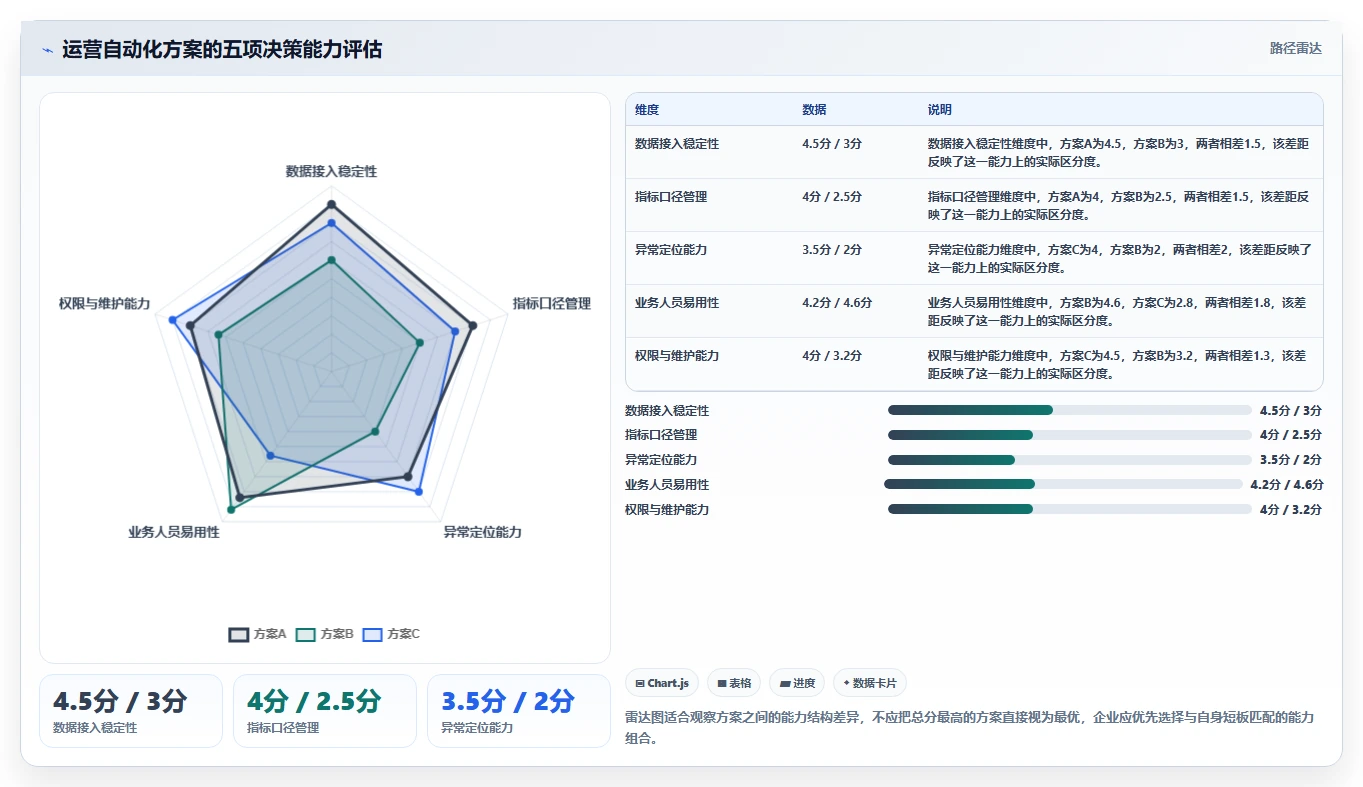Click 权限与维护能力 table row name
The height and width of the screenshot is (787, 1363).
[677, 356]
